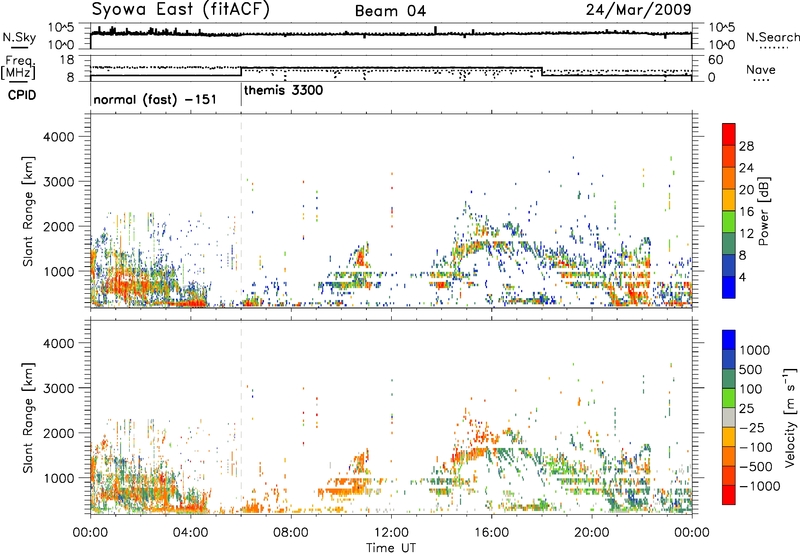
Task: Pick the yellow 16–20 dB Power colorbar segment
Action: pos(729,199)
